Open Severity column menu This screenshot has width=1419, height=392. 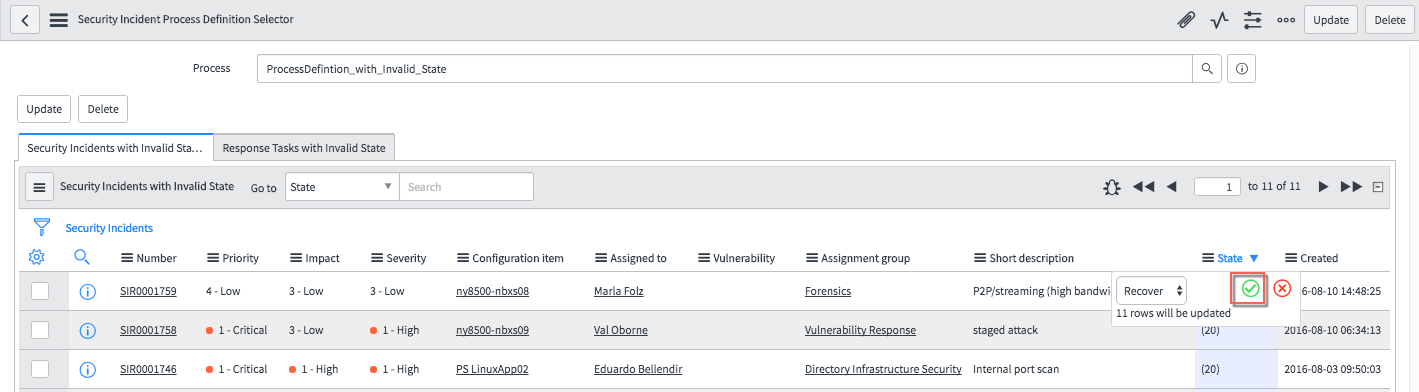[x=376, y=258]
